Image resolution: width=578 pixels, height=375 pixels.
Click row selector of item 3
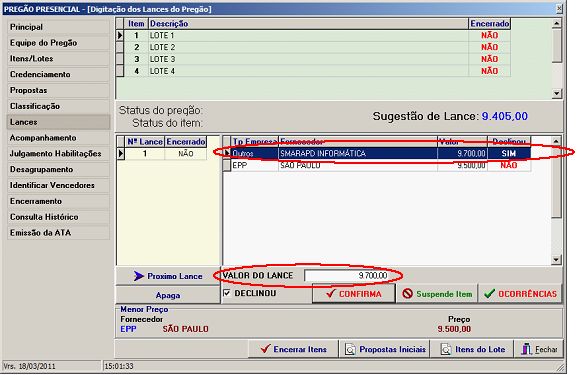120,59
